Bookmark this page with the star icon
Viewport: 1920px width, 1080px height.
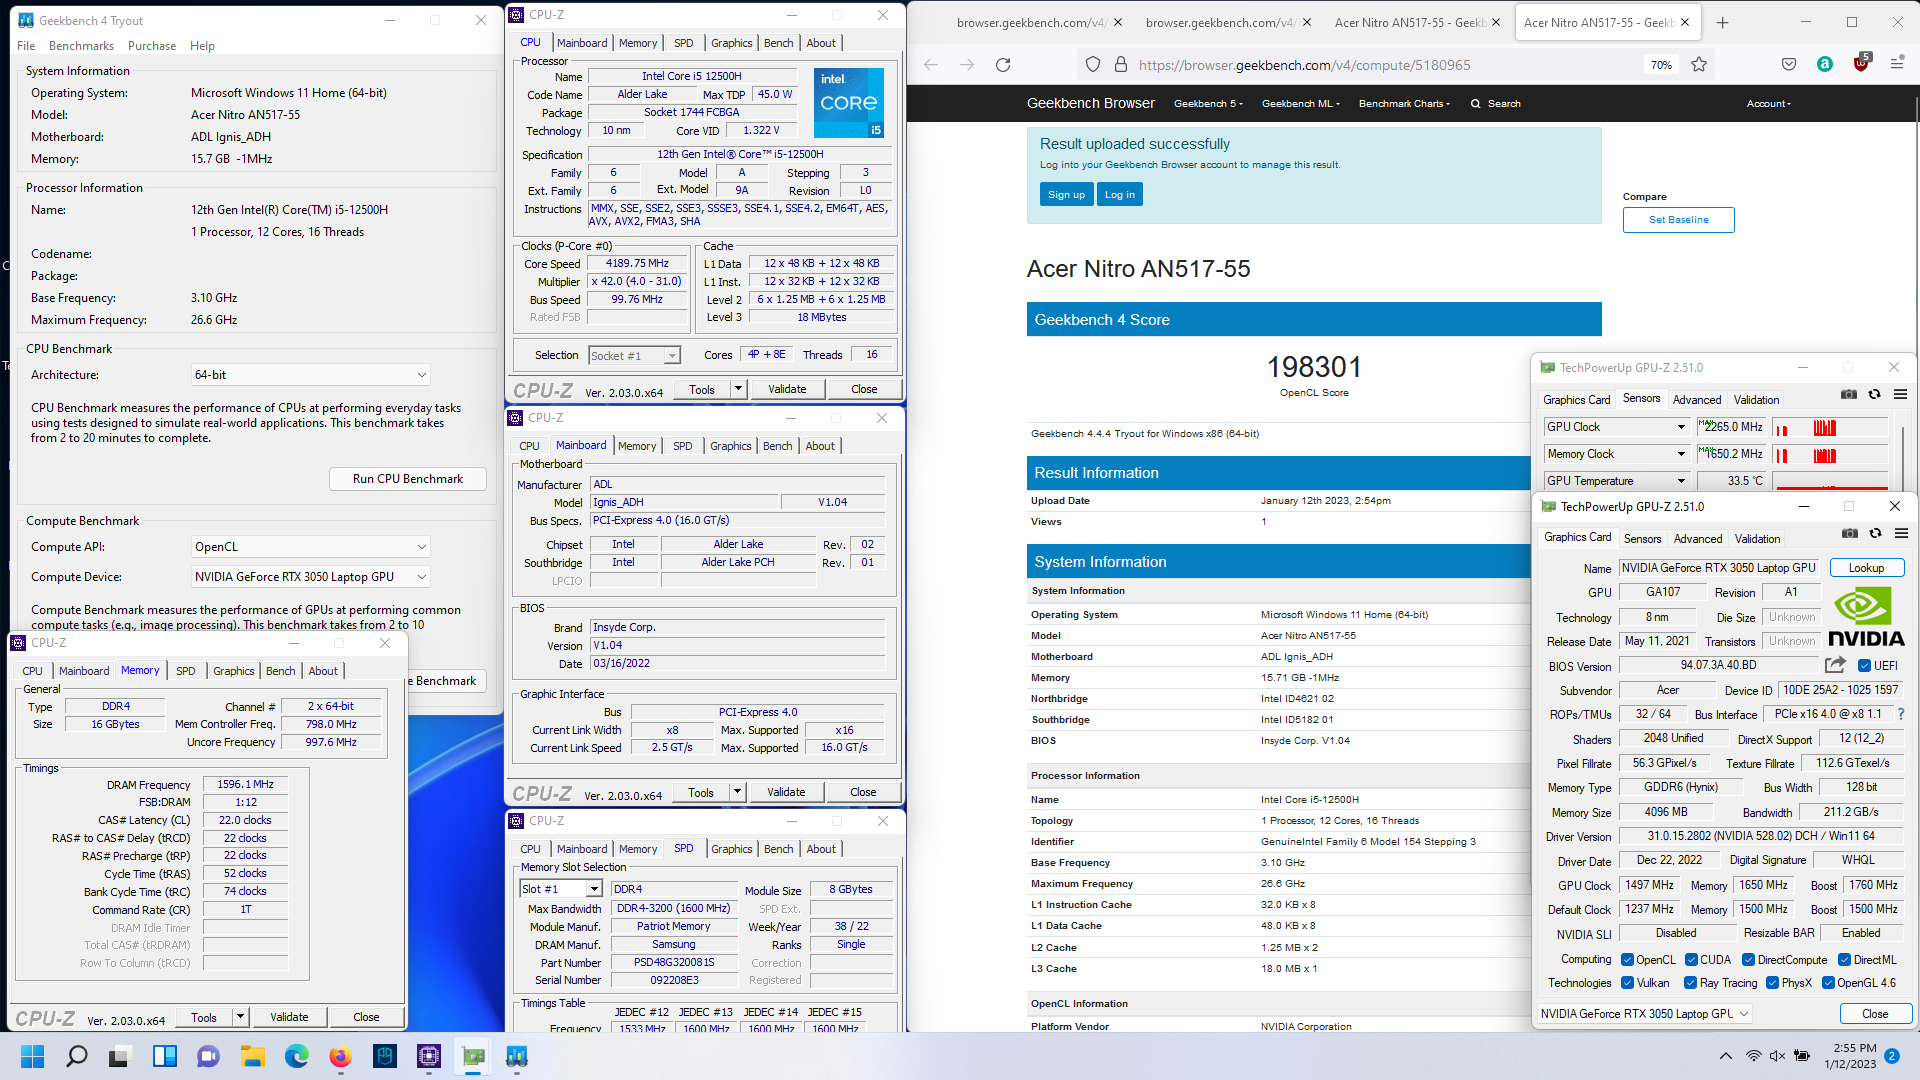tap(1699, 65)
